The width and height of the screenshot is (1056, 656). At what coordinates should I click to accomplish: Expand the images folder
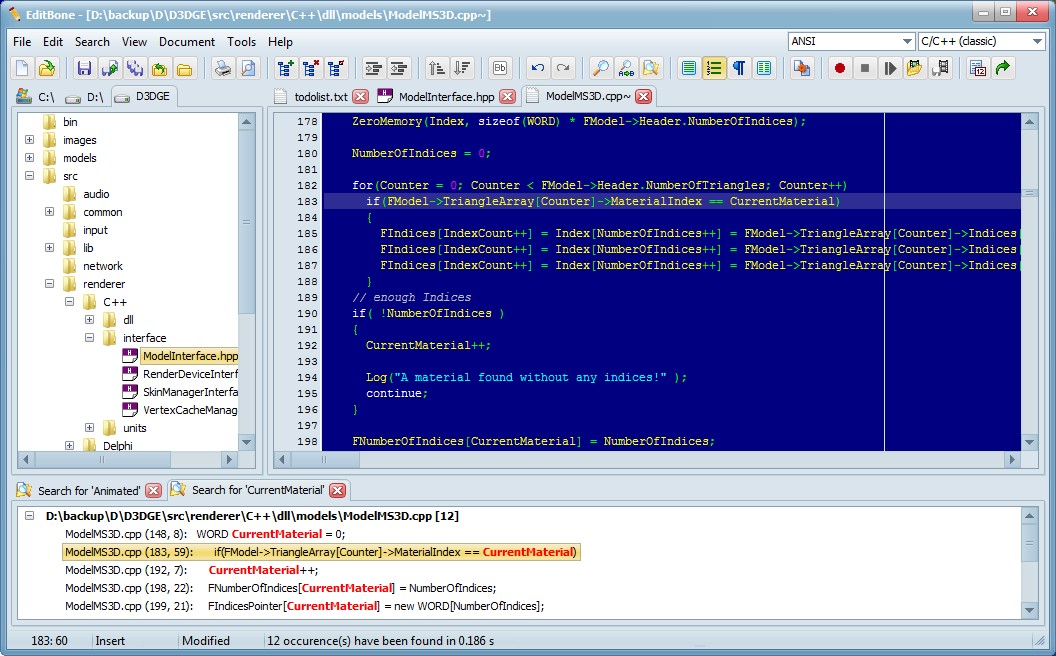(30, 139)
